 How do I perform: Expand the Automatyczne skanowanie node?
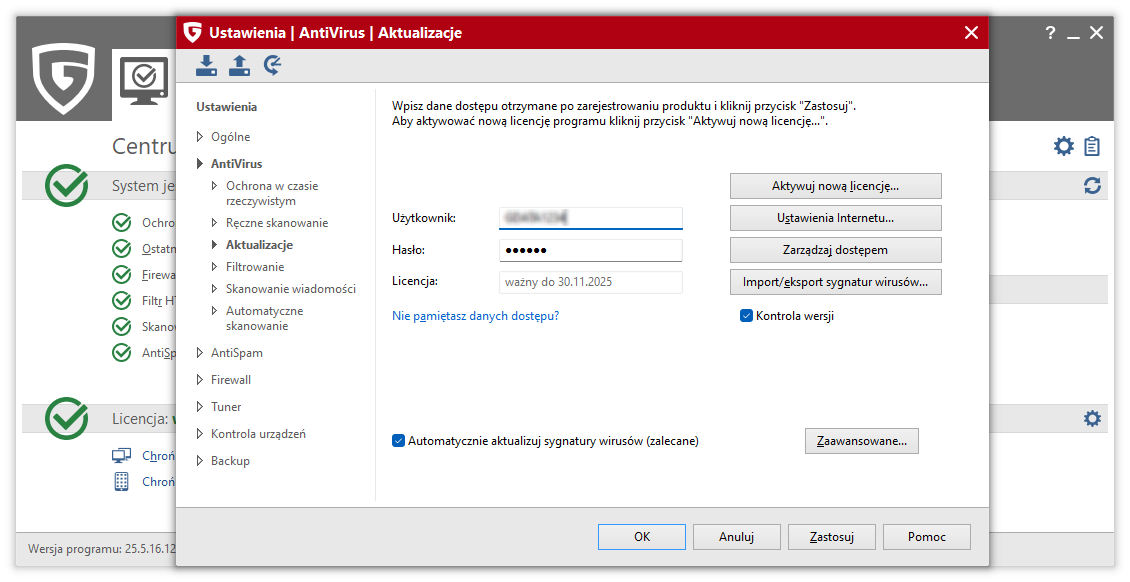click(x=215, y=311)
